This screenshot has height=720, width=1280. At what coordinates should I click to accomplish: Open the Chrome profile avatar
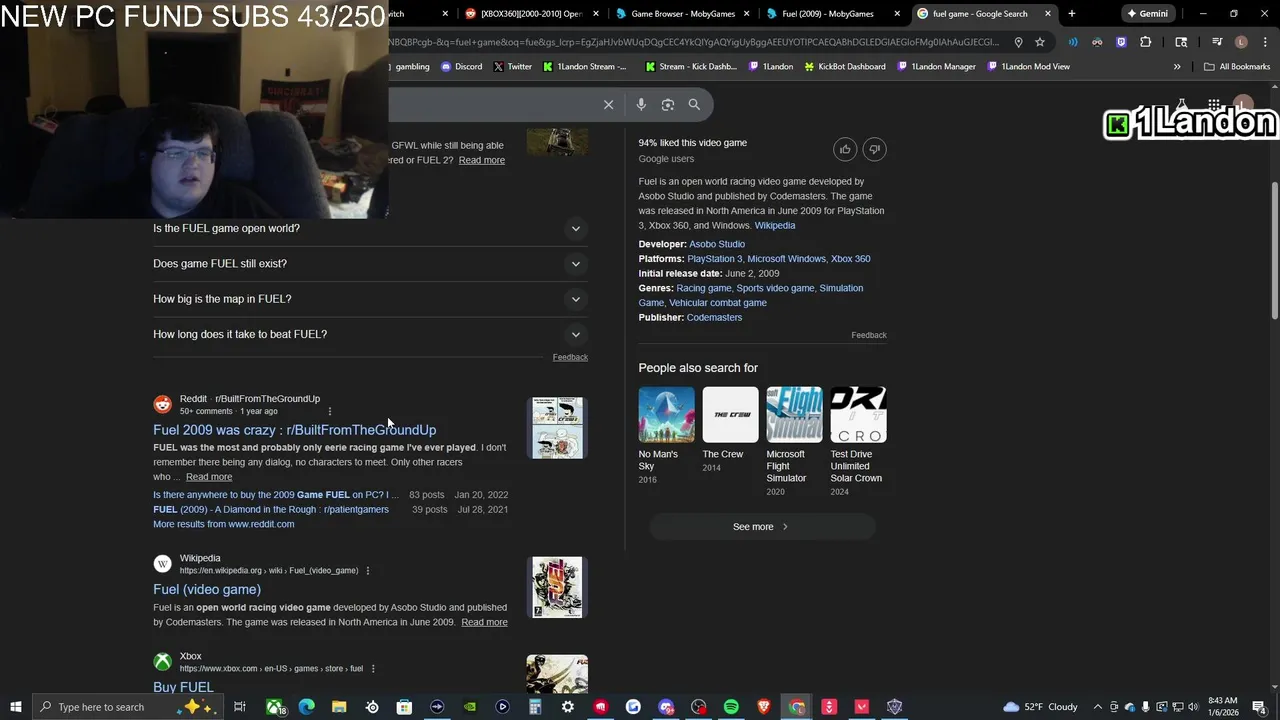pyautogui.click(x=1241, y=42)
